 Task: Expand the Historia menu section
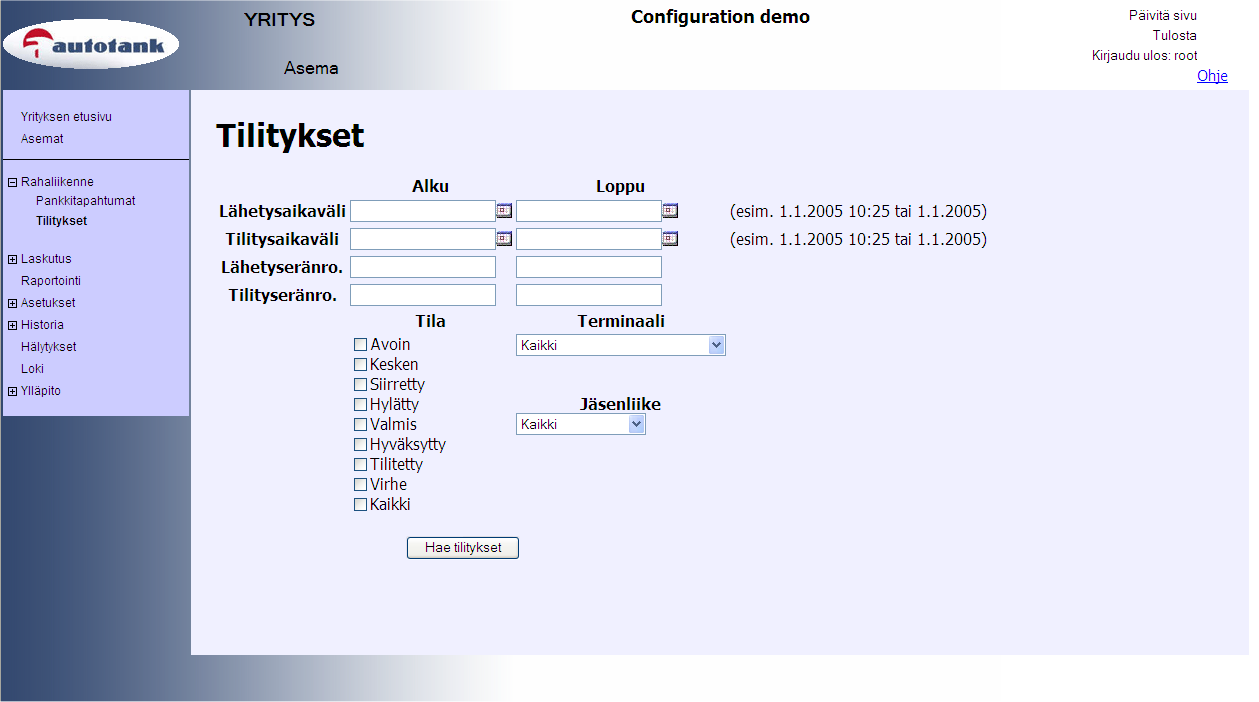pyautogui.click(x=12, y=325)
